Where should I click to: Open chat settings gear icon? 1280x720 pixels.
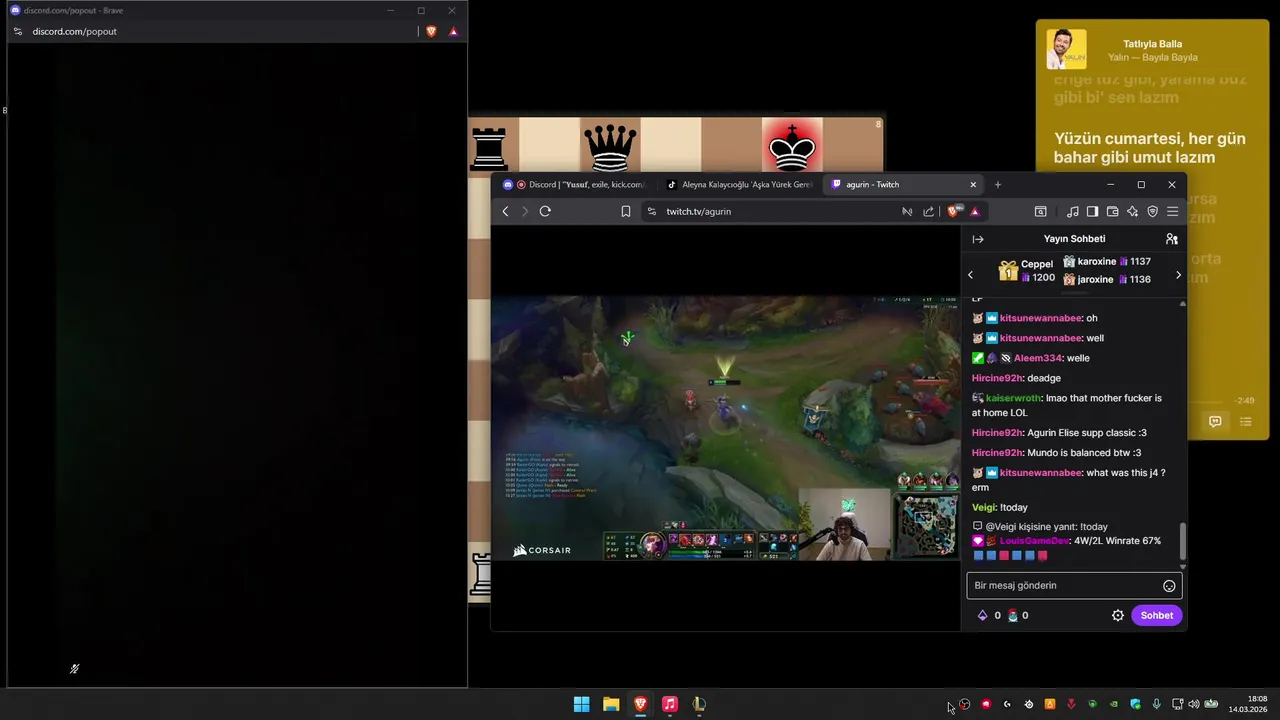(1118, 615)
